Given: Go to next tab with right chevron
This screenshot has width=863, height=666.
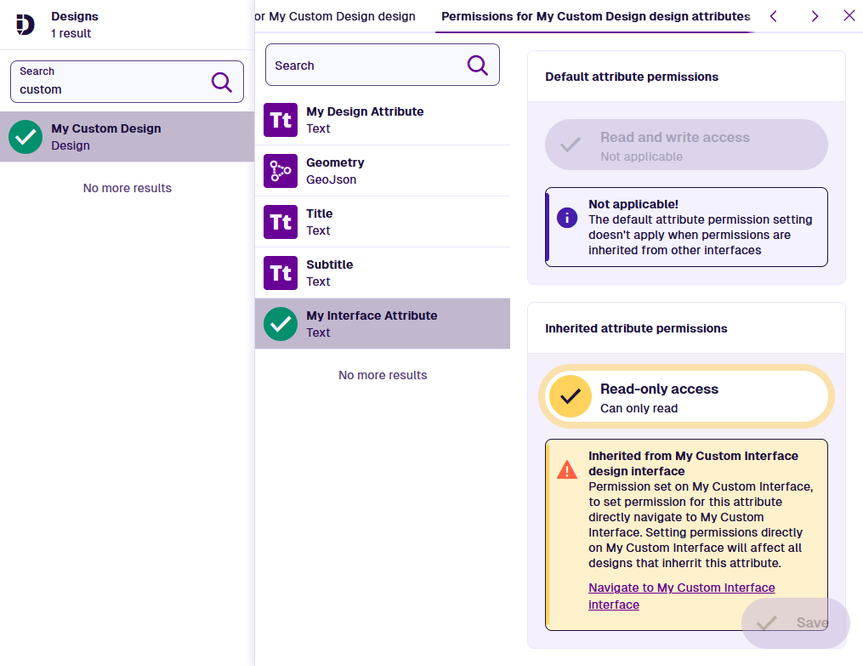Looking at the screenshot, I should (815, 16).
